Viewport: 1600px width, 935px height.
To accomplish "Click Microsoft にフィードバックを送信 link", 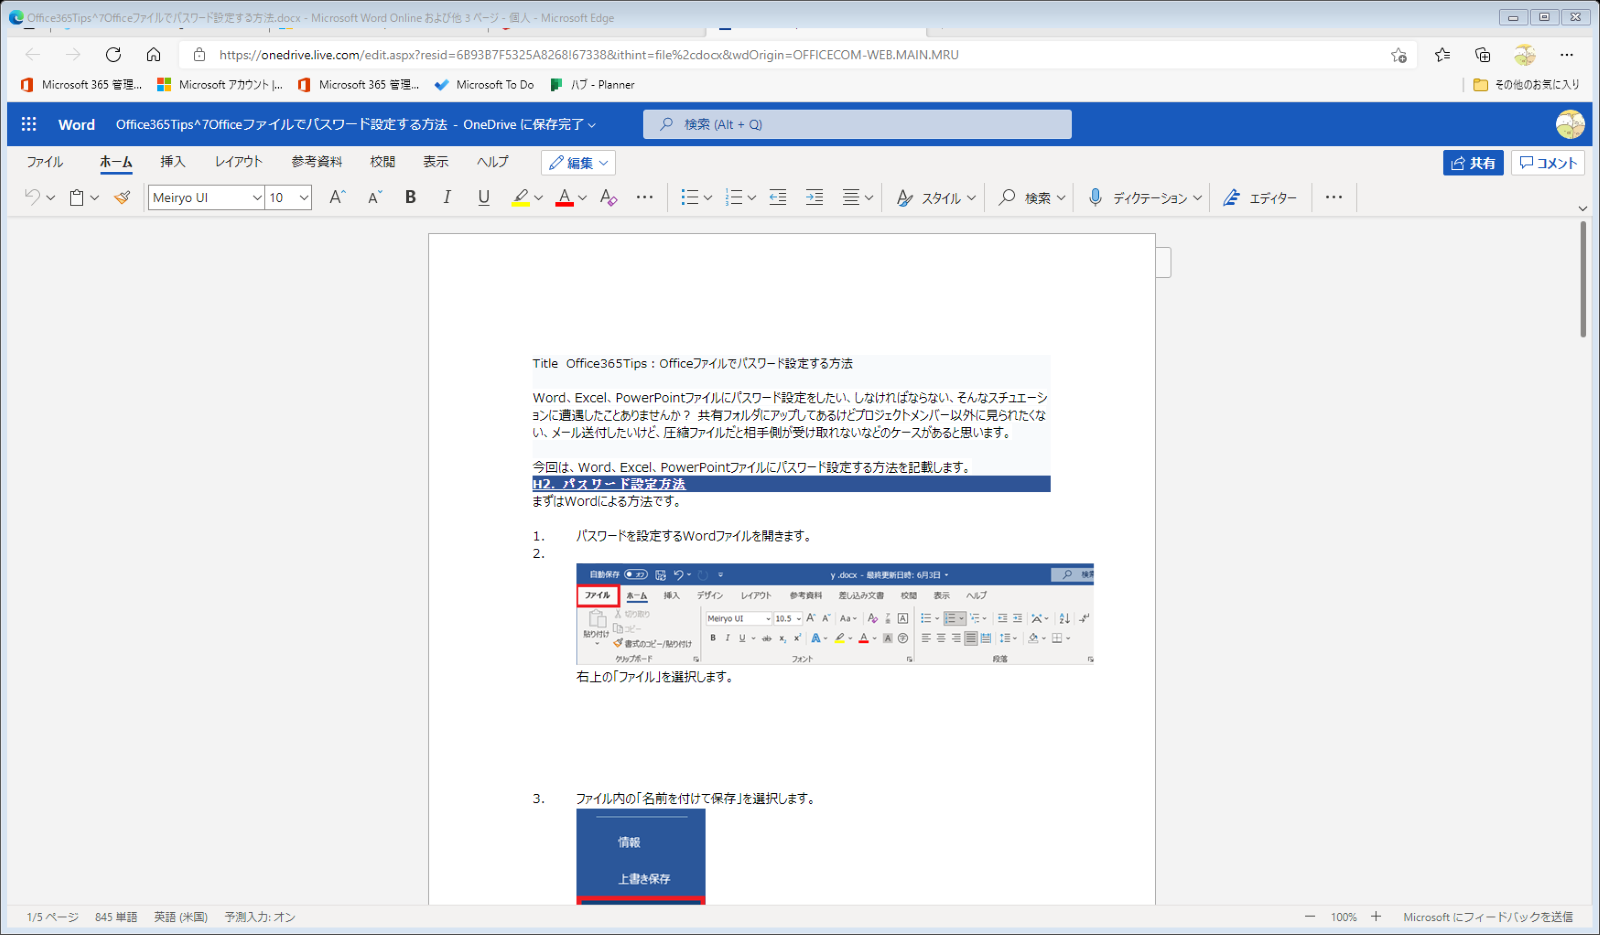I will point(1488,917).
